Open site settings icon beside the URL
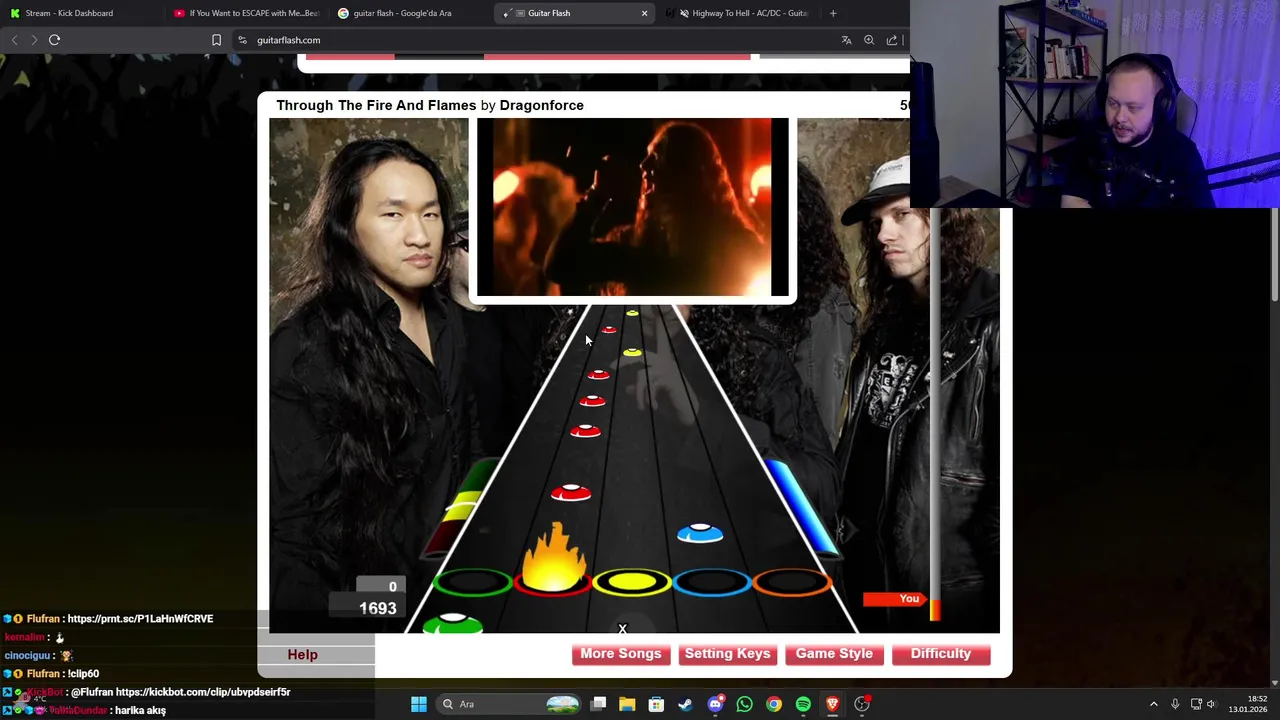 coord(242,40)
